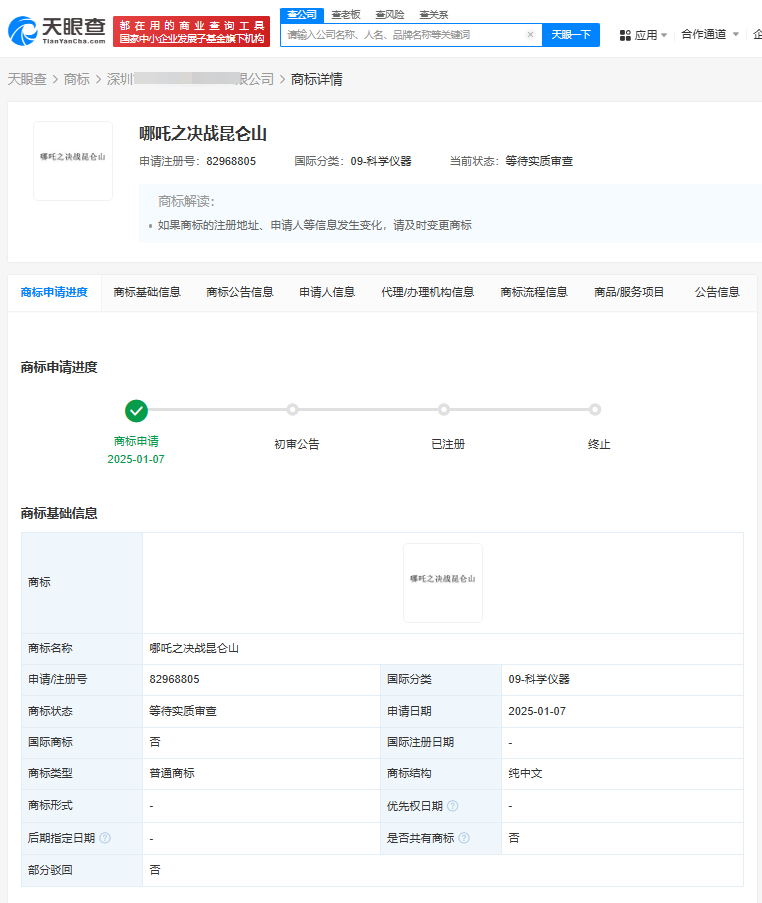This screenshot has width=762, height=903.
Task: Clear the search box with the X icon
Action: tap(530, 35)
